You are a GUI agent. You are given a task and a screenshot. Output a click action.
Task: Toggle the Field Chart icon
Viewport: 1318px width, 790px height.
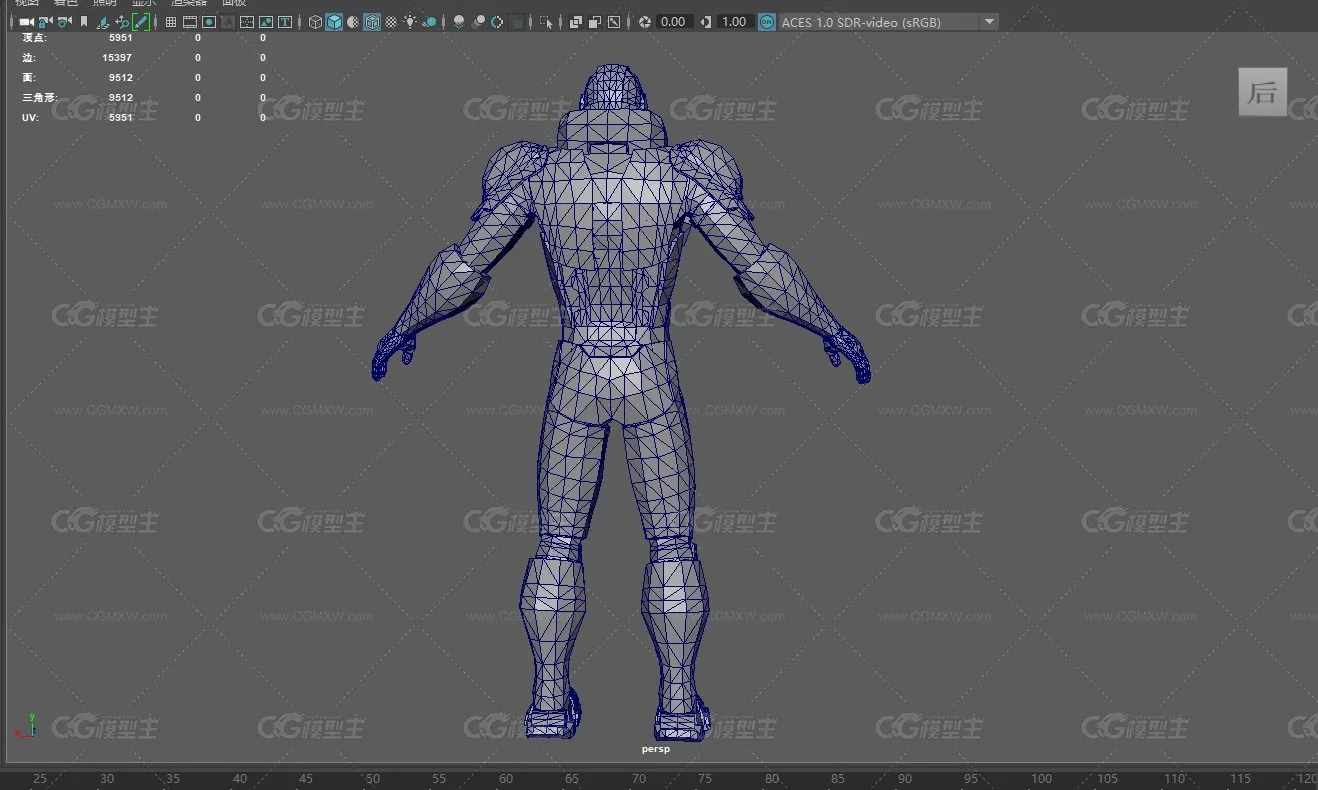coord(247,22)
